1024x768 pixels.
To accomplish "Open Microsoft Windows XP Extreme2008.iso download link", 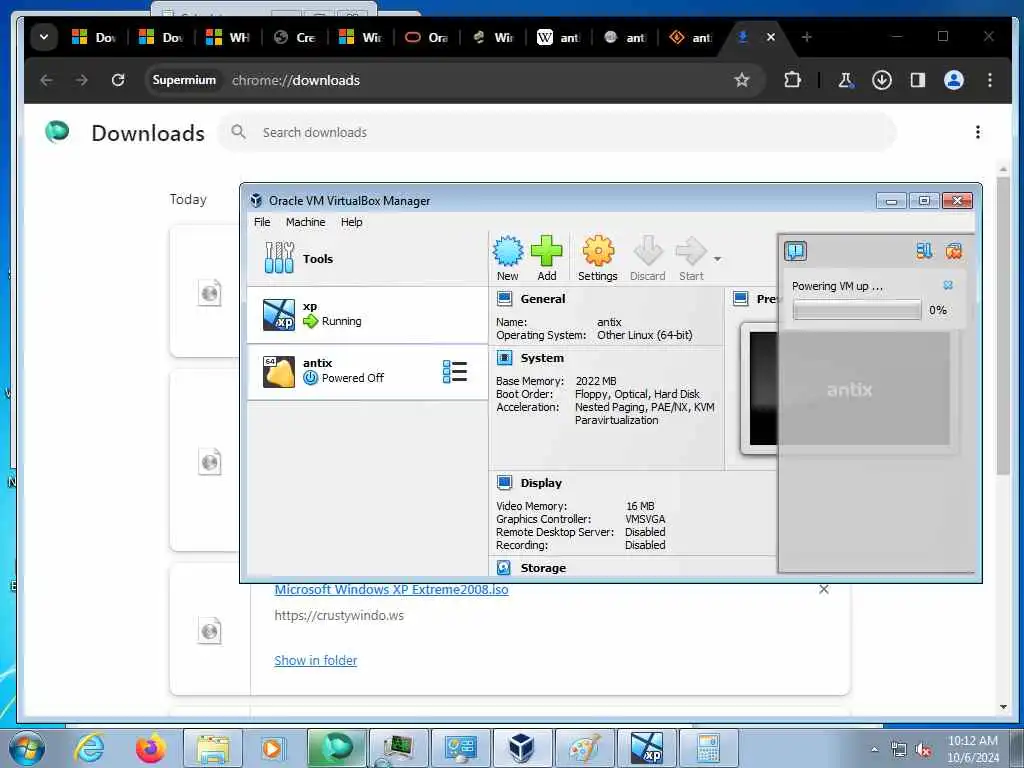I will [391, 590].
